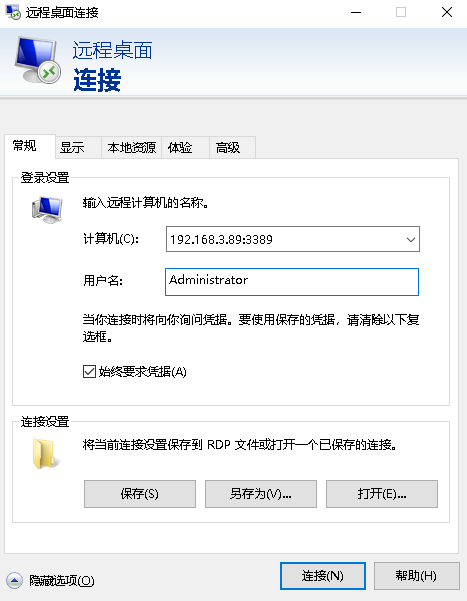Toggle the 始终要求凭据(A) checkbox

(x=89, y=371)
